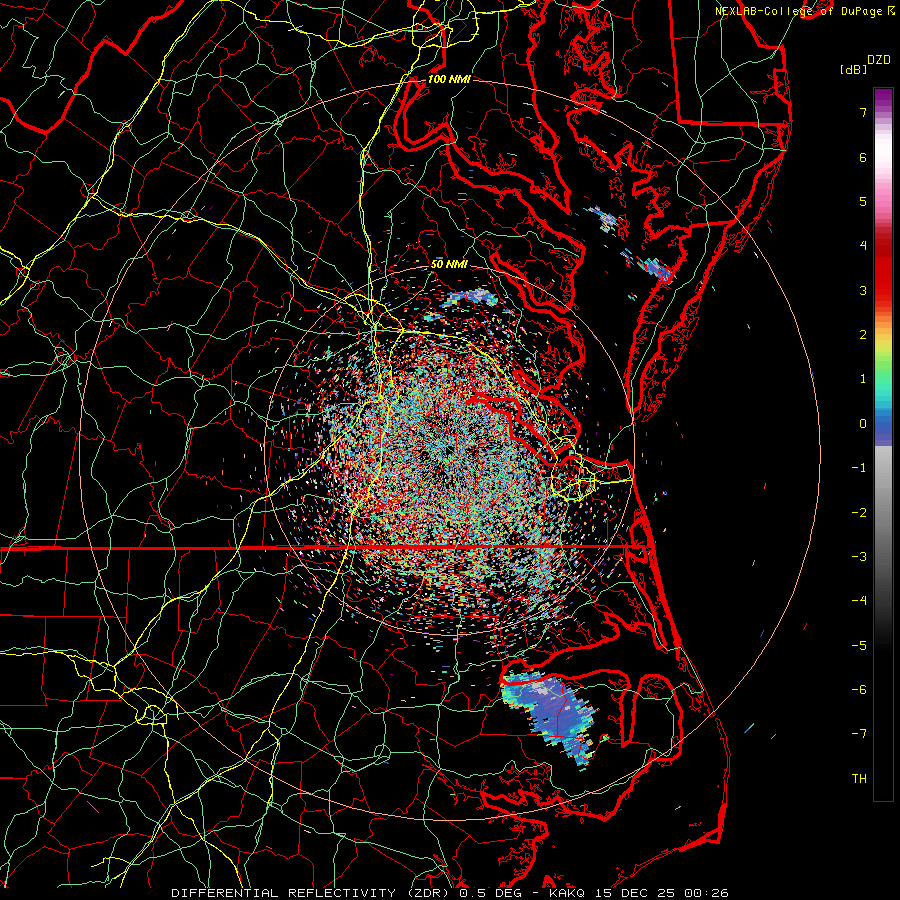Viewport: 900px width, 900px height.
Task: Select the -1 dB scale label
Action: click(859, 468)
